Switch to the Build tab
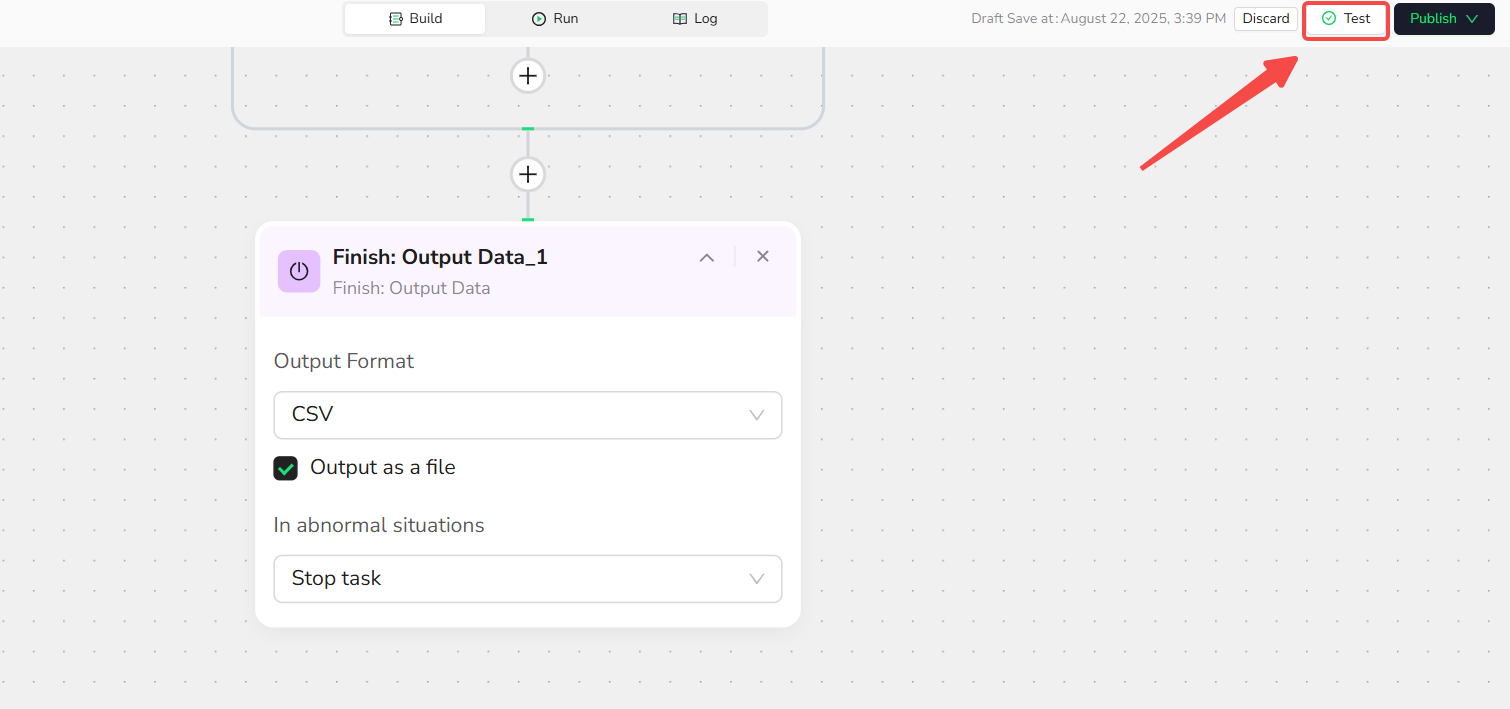Image resolution: width=1510 pixels, height=709 pixels. tap(415, 18)
